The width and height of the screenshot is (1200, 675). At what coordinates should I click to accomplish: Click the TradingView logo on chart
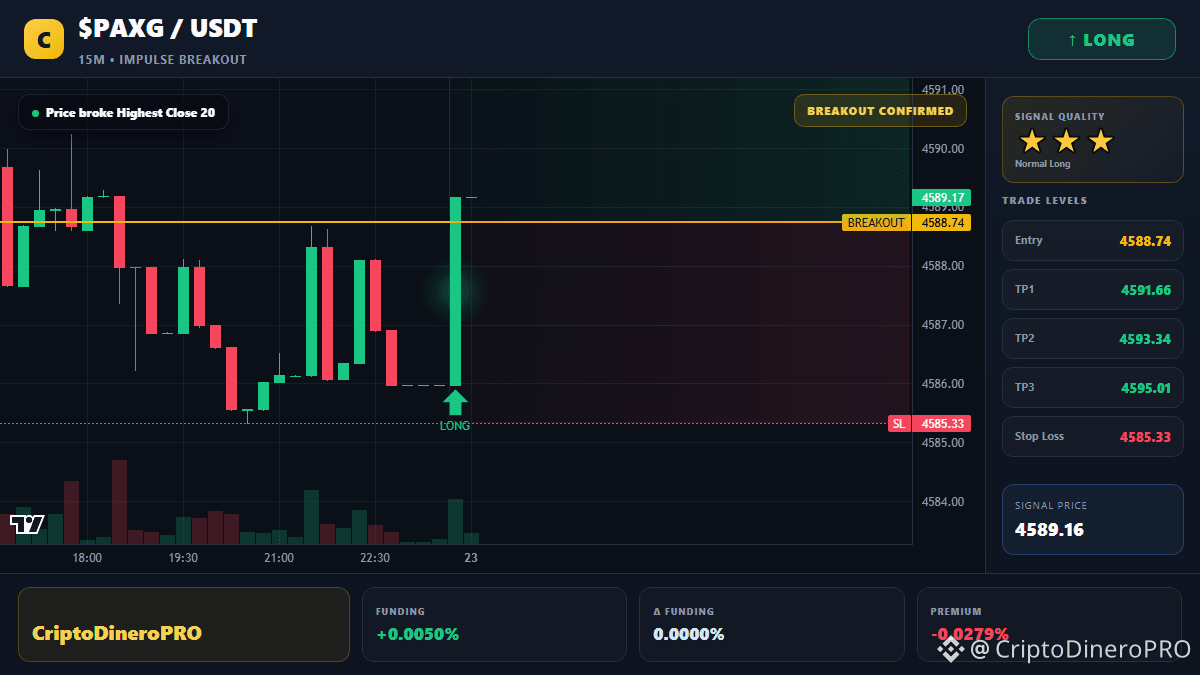[x=27, y=524]
